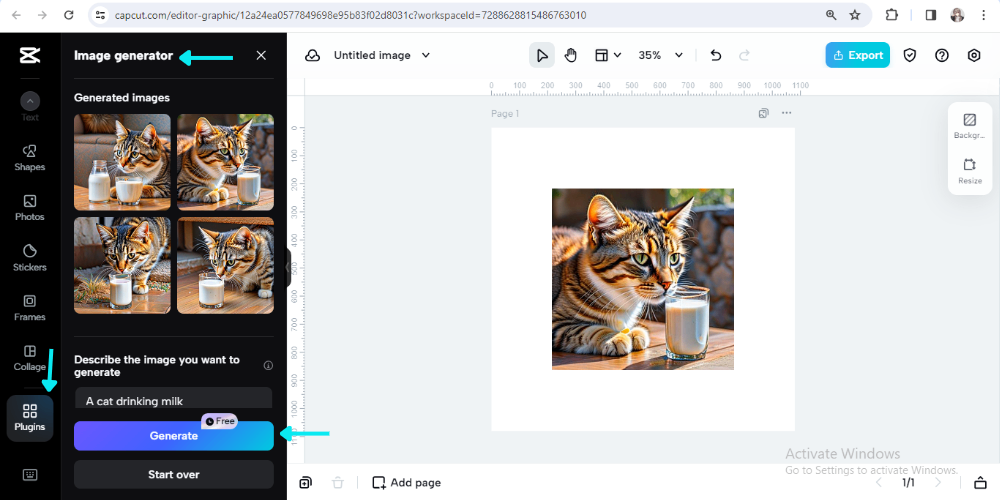This screenshot has height=500, width=1000.
Task: Go to the next page arrow
Action: pos(938,483)
